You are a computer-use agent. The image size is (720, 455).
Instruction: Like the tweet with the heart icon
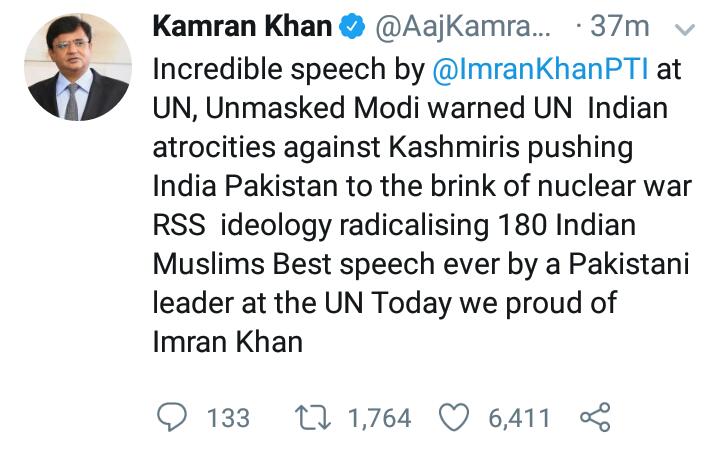click(x=454, y=417)
